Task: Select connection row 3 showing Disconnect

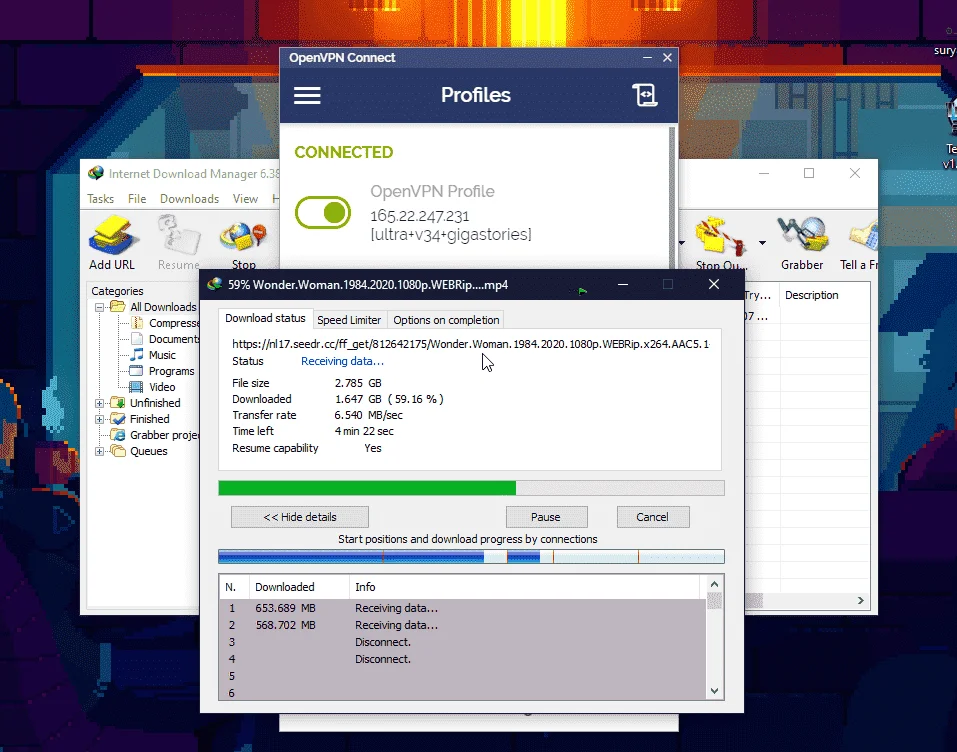Action: point(463,642)
